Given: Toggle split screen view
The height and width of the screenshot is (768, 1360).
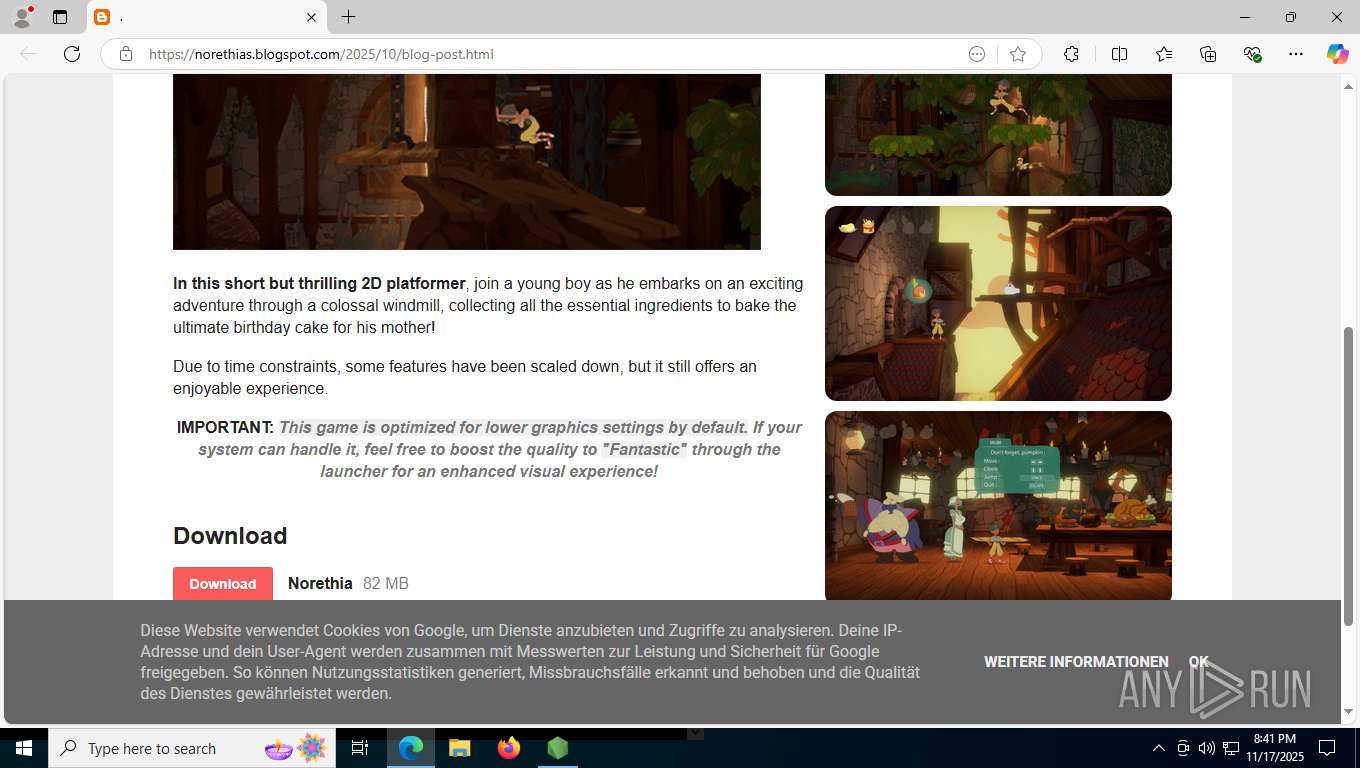Looking at the screenshot, I should click(1119, 54).
